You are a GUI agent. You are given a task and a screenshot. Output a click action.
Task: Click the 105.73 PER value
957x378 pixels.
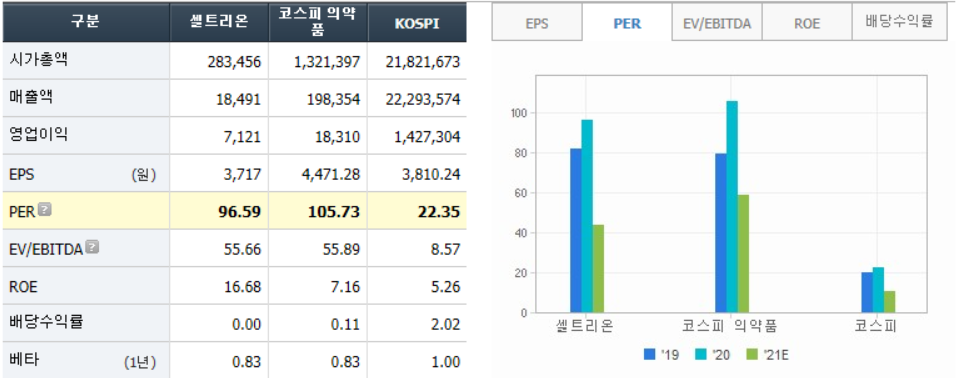click(334, 212)
